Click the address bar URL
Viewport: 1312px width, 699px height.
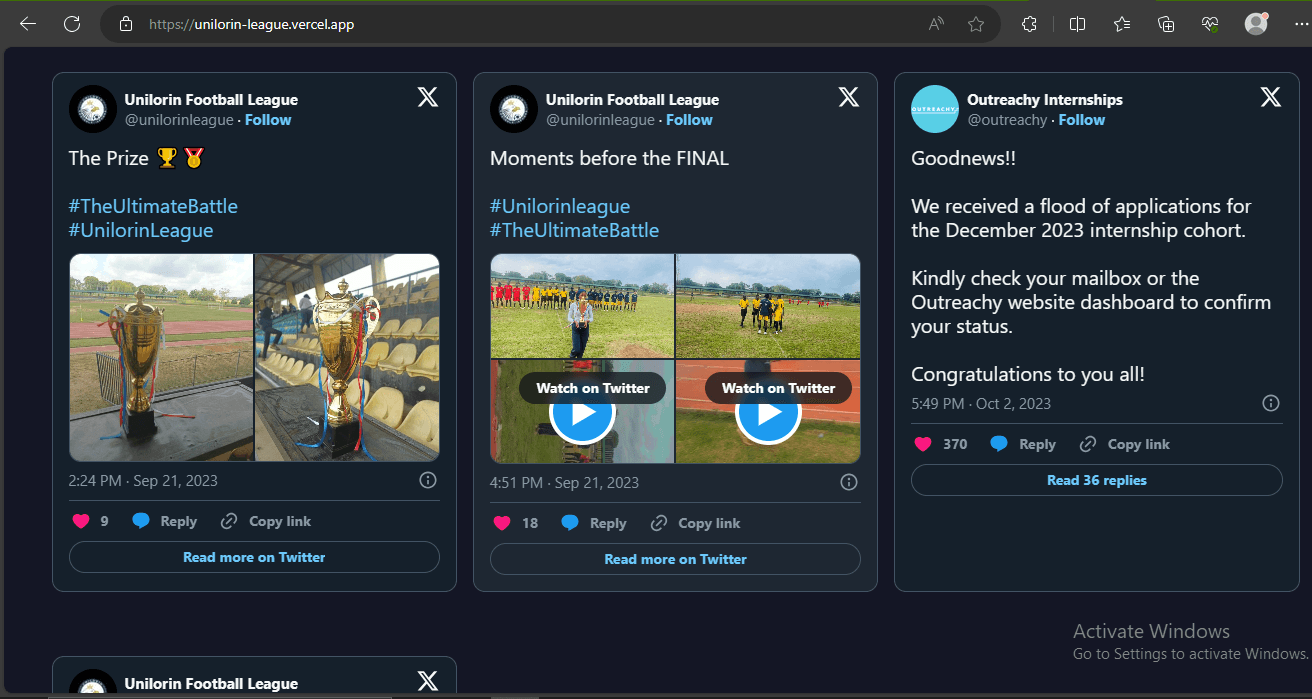coord(251,24)
